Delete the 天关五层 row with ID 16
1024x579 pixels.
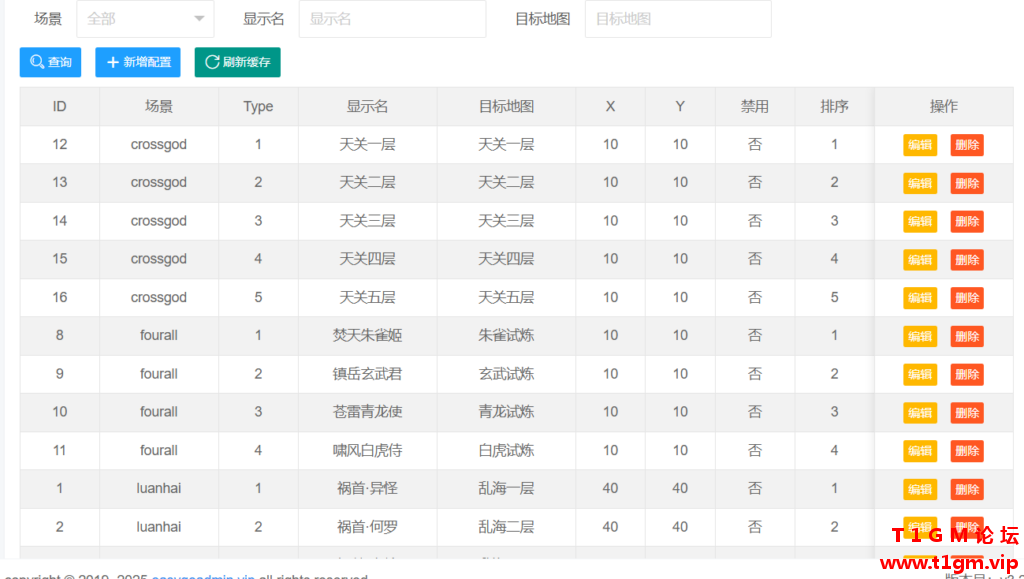[967, 298]
